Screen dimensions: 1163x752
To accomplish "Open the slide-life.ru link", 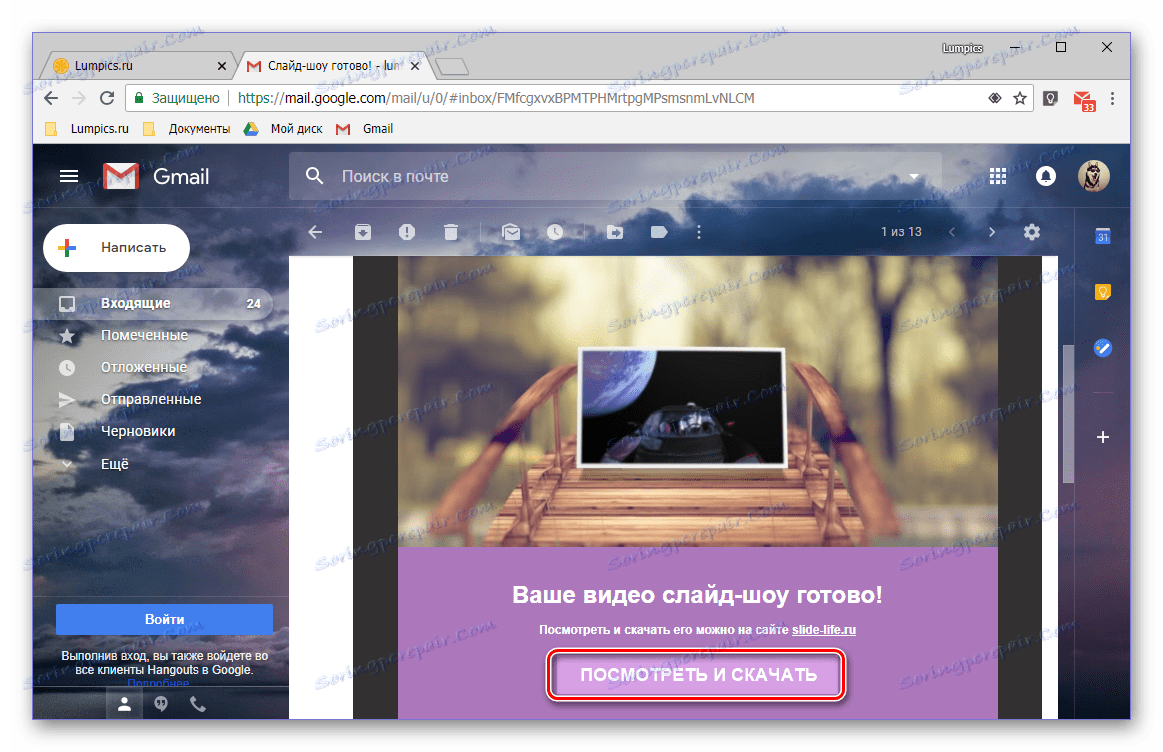I will [823, 630].
